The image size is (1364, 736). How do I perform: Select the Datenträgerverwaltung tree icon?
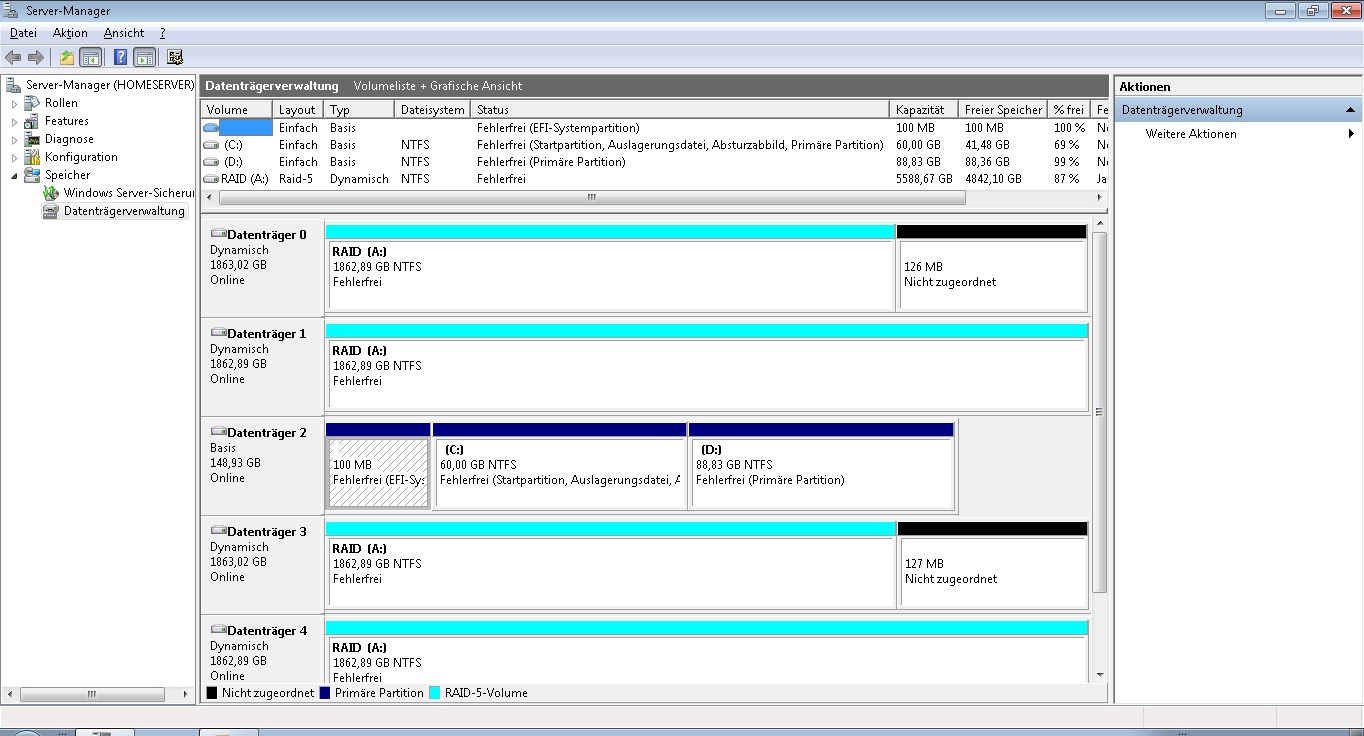[x=52, y=211]
